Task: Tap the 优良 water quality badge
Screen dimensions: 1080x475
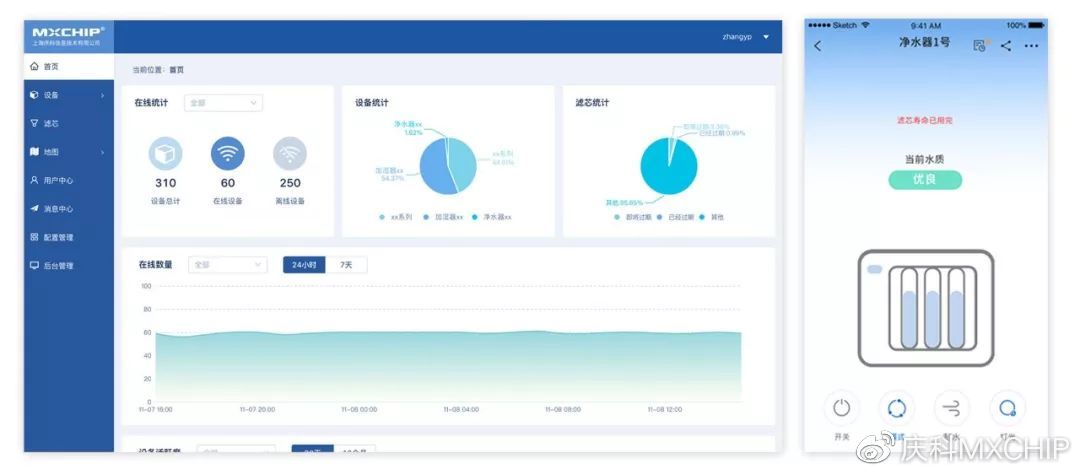Action: tap(925, 180)
